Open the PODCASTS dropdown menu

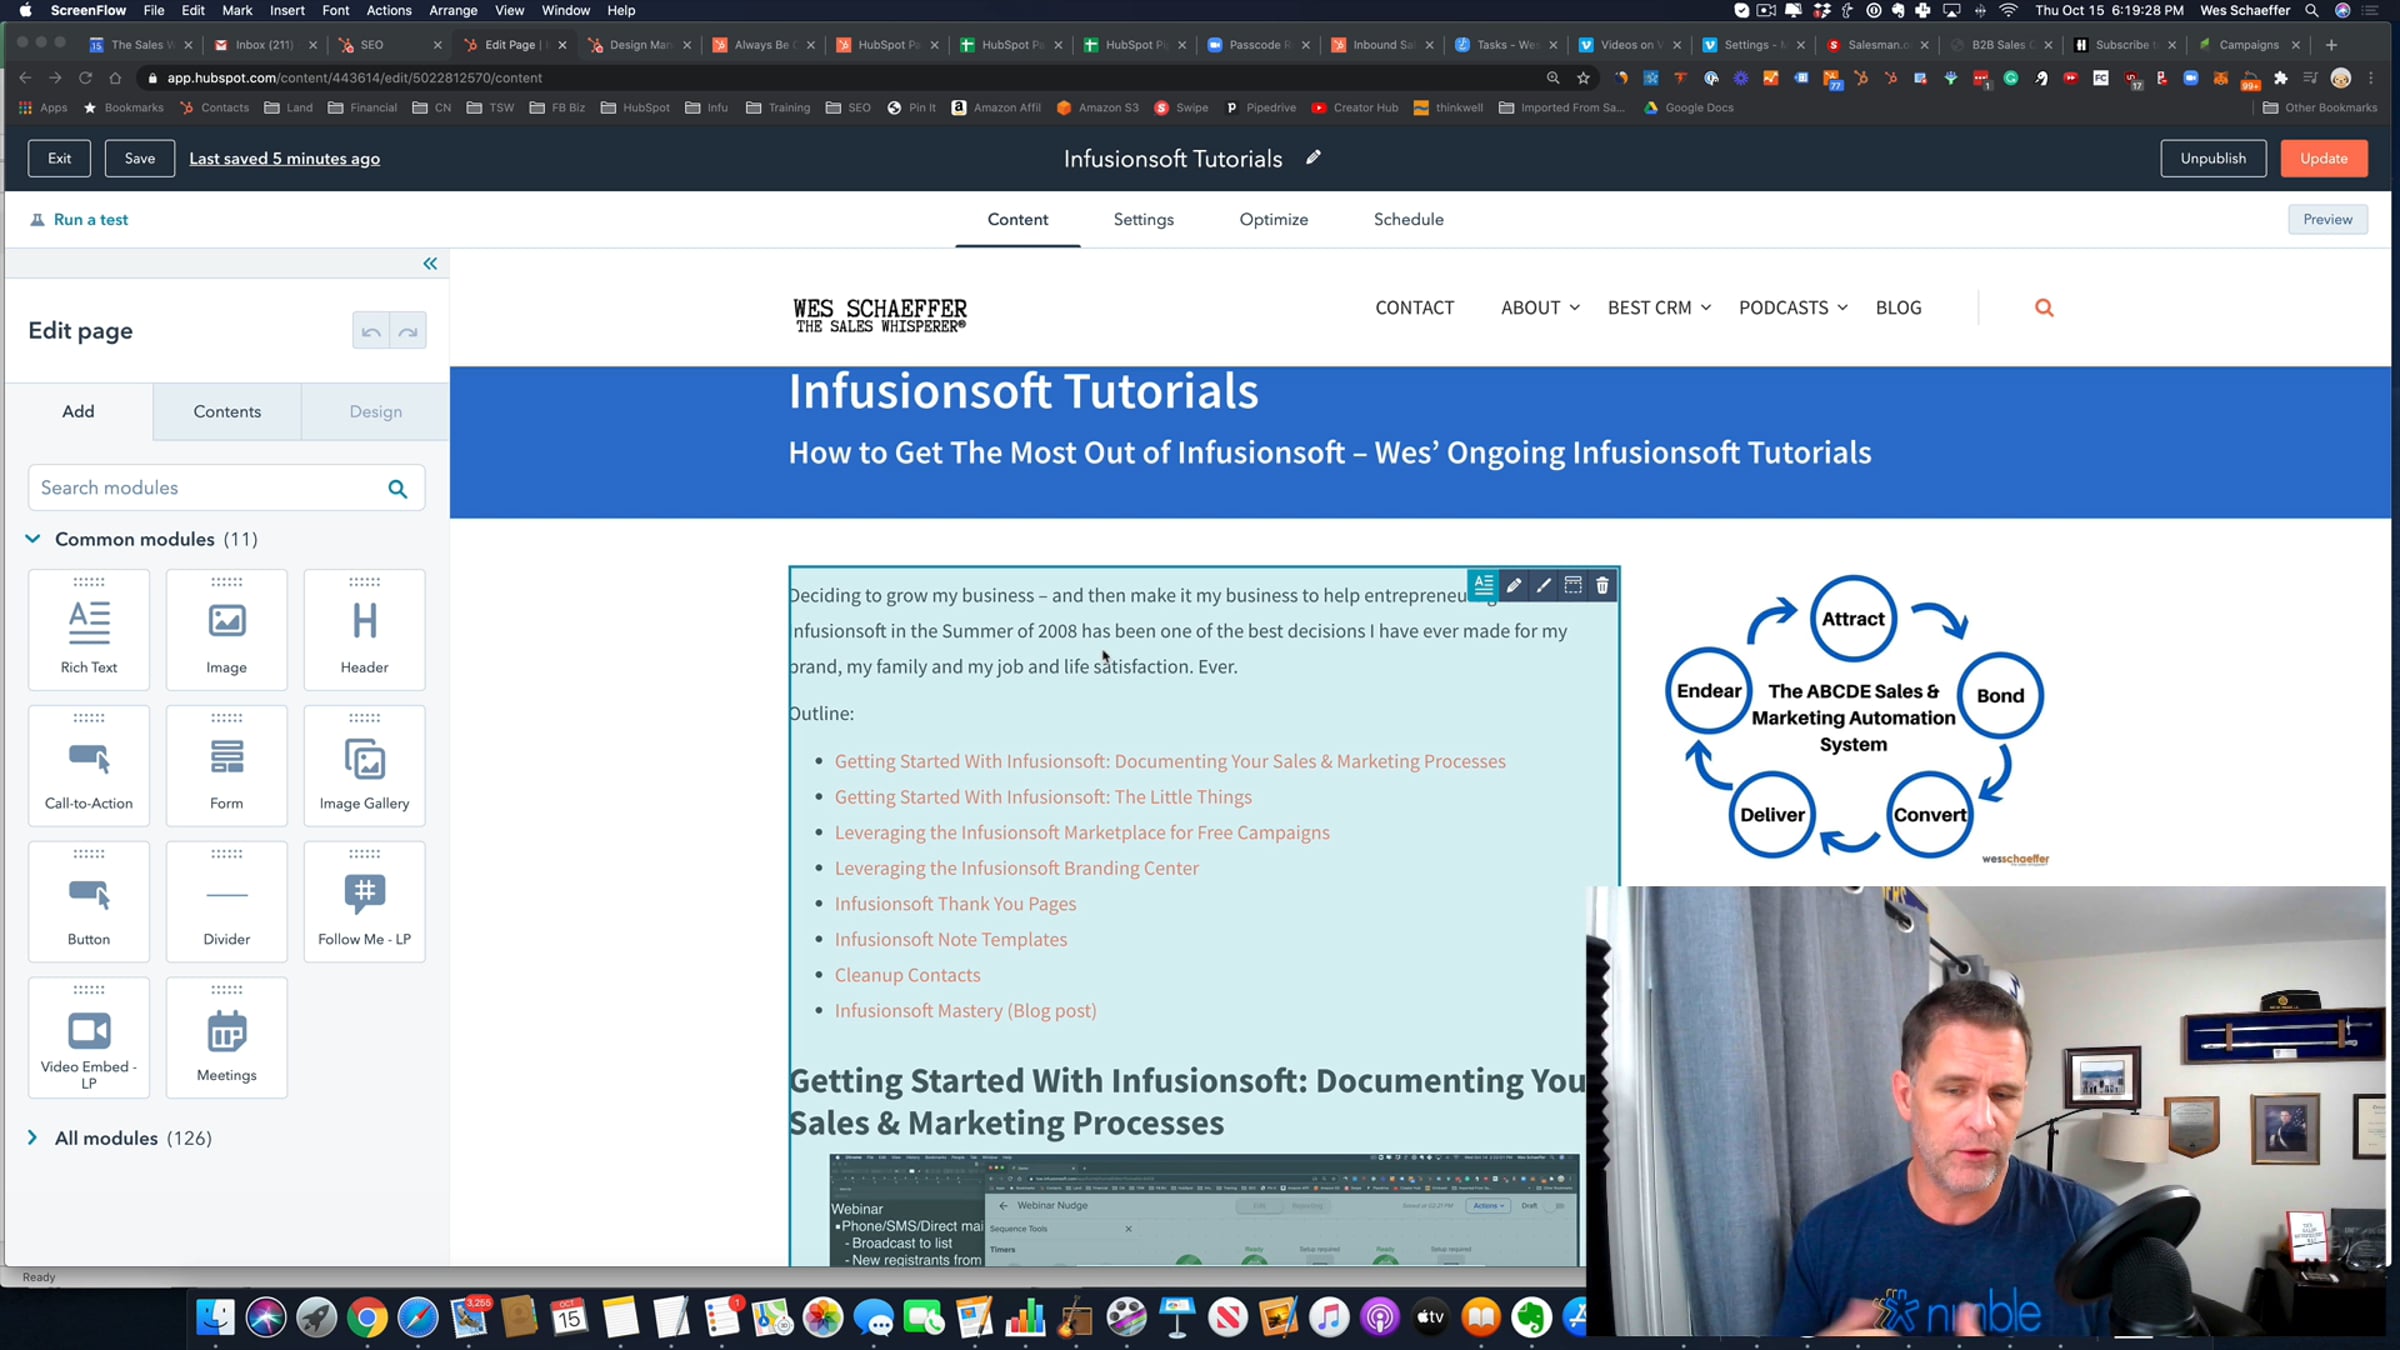(x=1792, y=308)
